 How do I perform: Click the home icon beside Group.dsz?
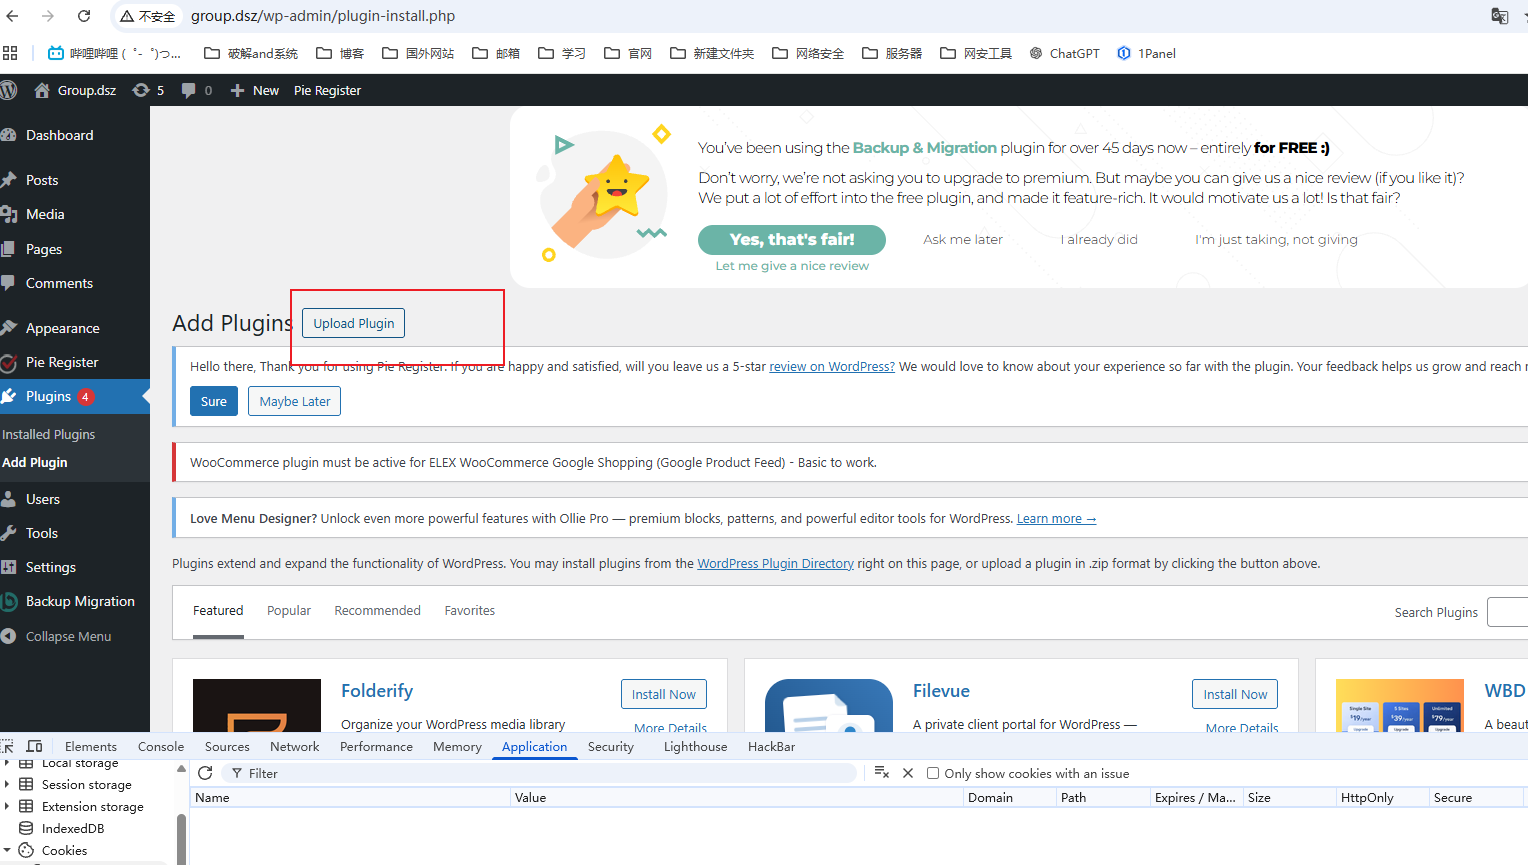pyautogui.click(x=42, y=90)
